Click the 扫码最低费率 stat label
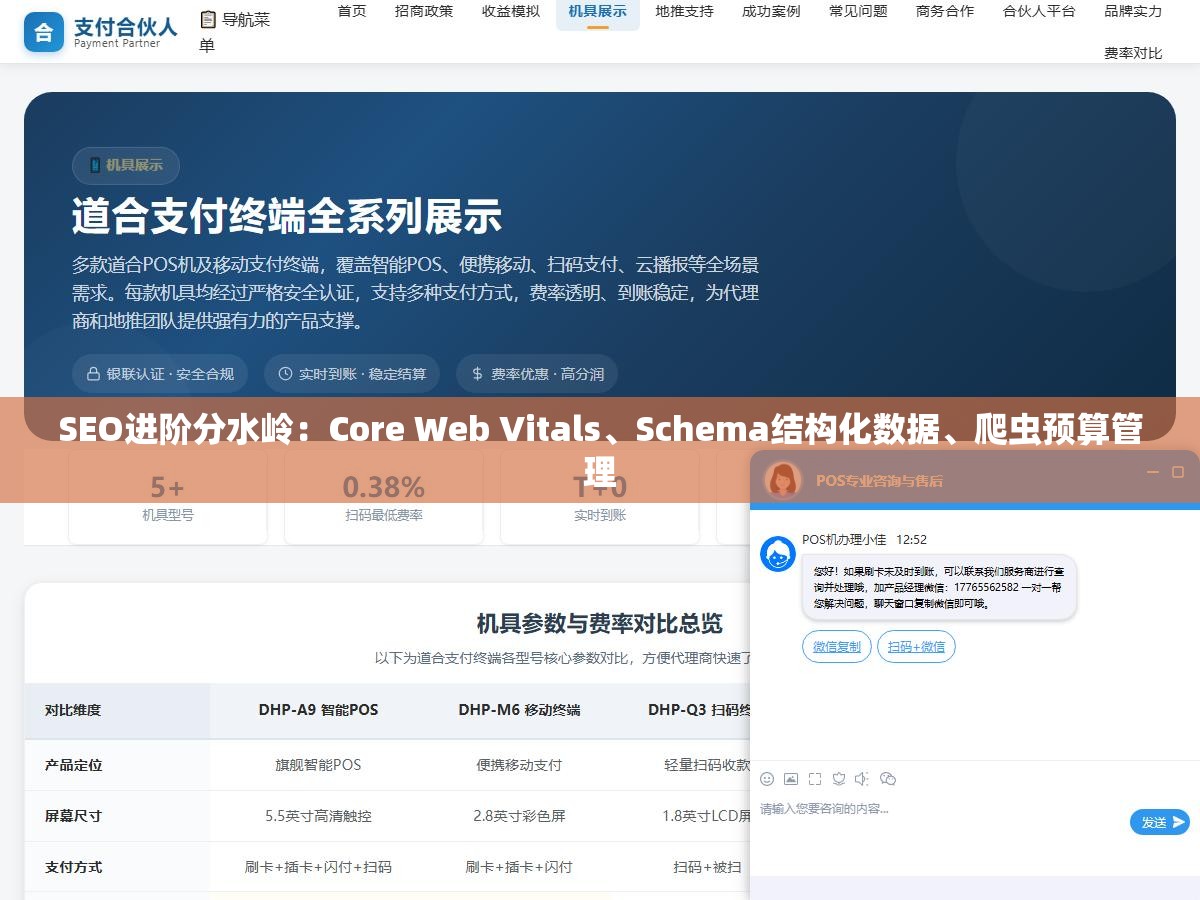 pyautogui.click(x=384, y=515)
